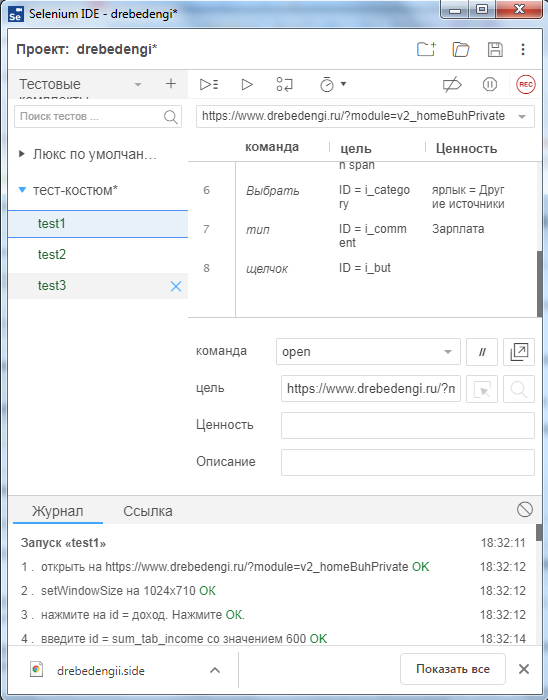Click the цель column header
Viewport: 548px width, 700px height.
[356, 148]
